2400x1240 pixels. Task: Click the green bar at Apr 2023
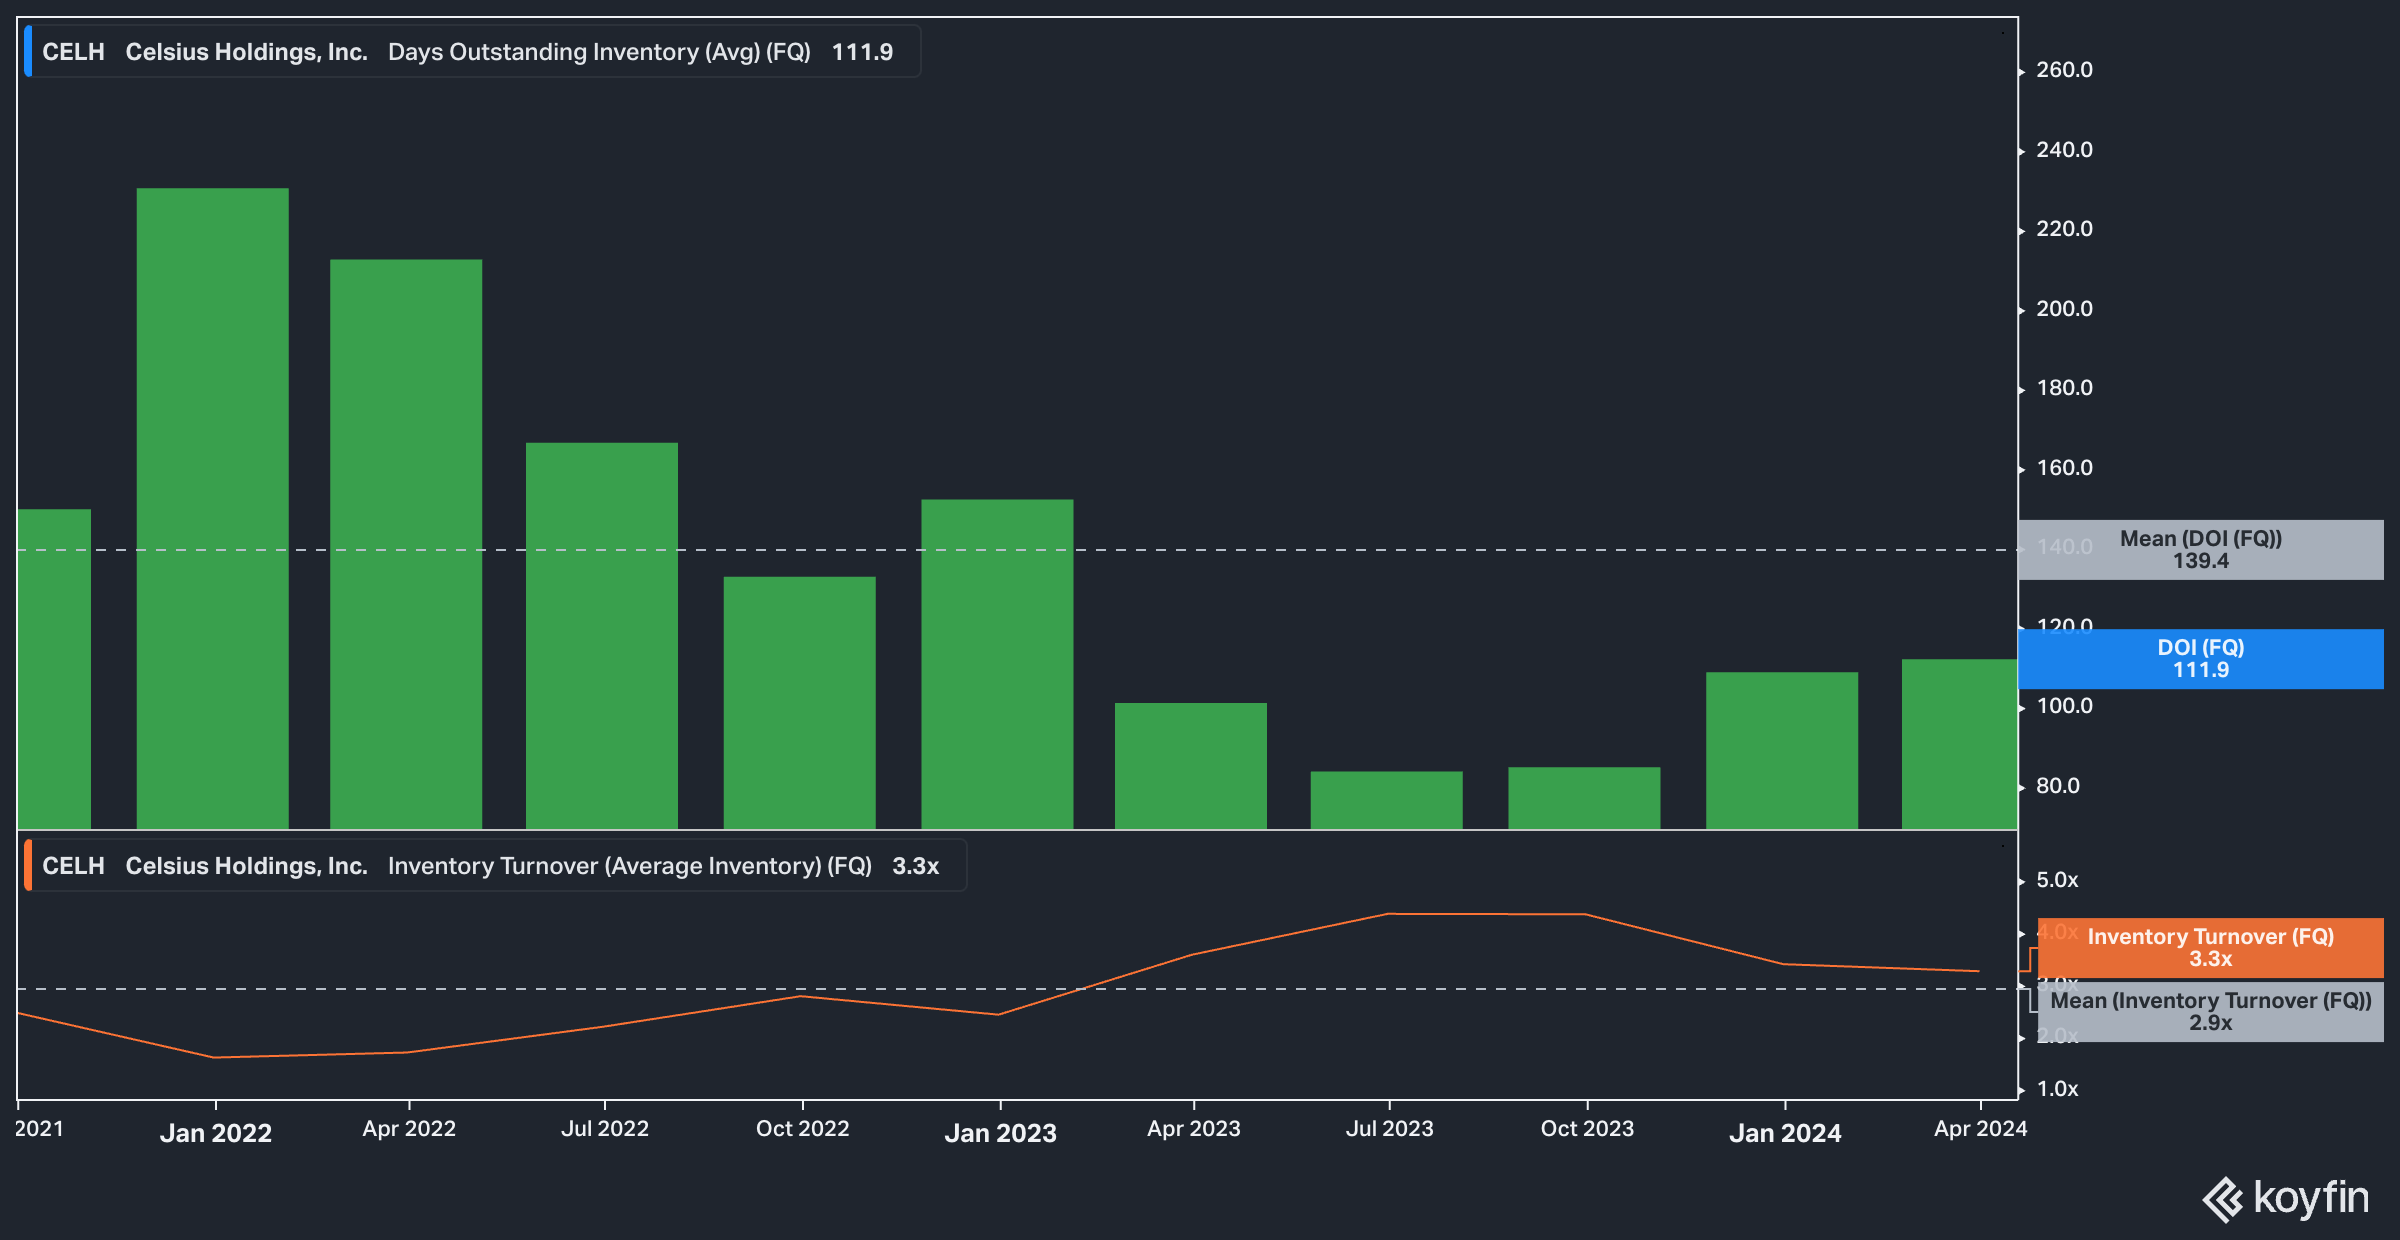click(1191, 766)
